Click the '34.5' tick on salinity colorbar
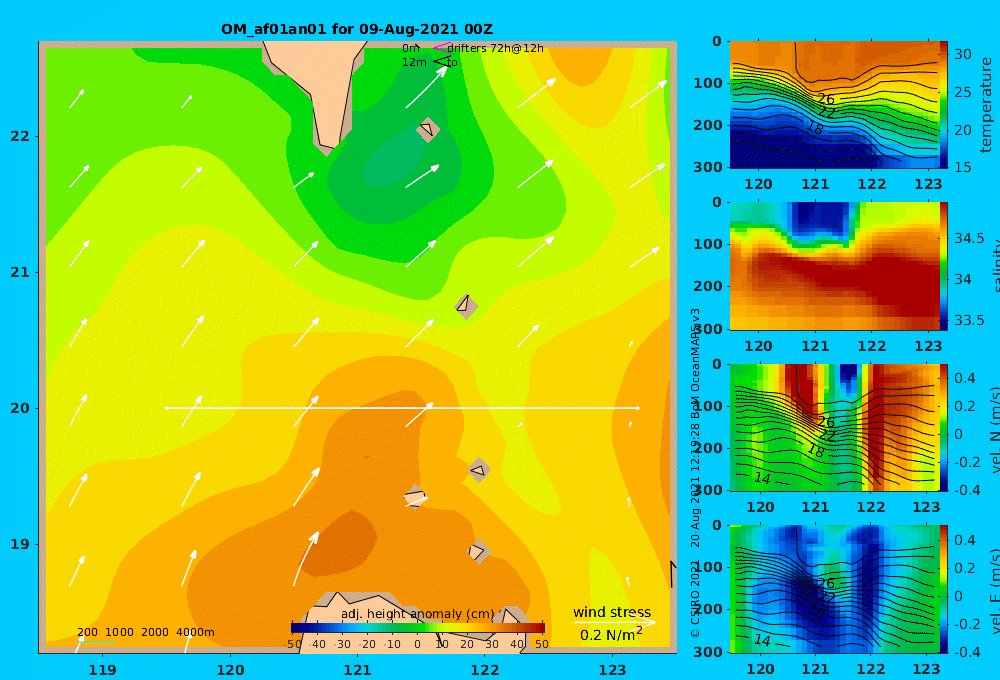Screen dimensions: 1000x680 click(x=969, y=238)
